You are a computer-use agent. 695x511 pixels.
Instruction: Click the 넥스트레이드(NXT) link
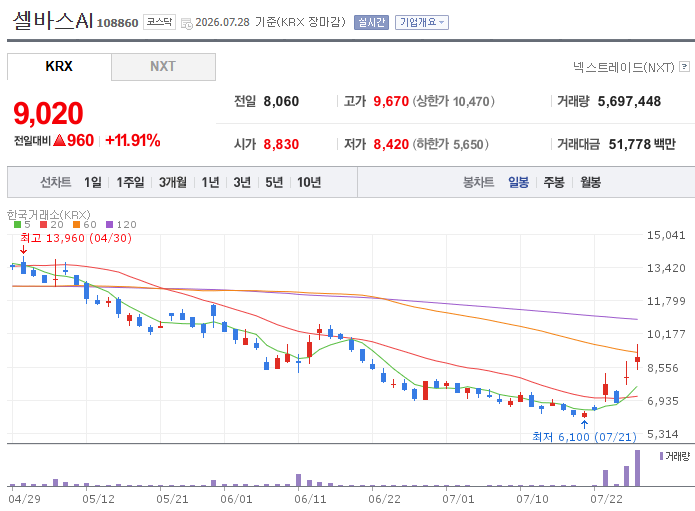click(623, 67)
